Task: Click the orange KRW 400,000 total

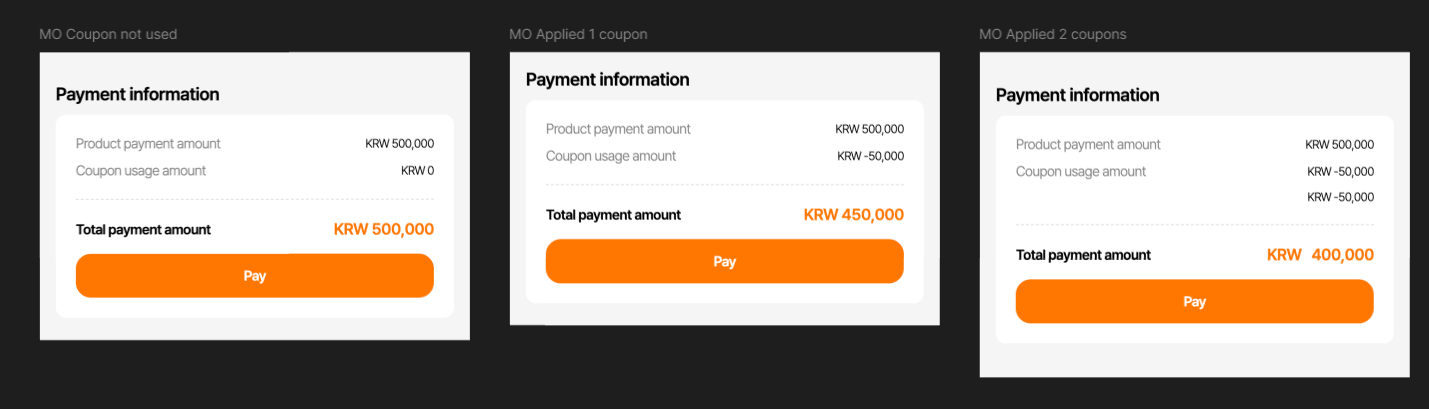Action: 1320,255
